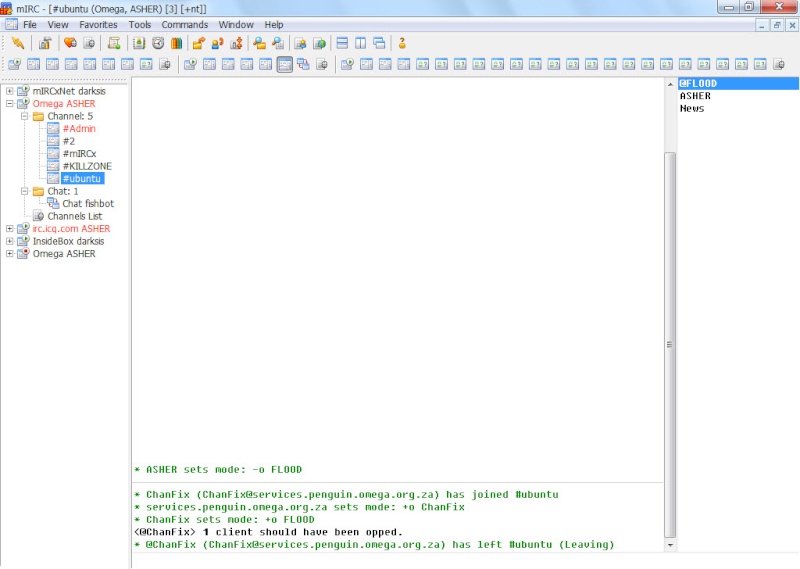Click the DCC Chat person icon
This screenshot has width=800, height=569.
coord(217,43)
